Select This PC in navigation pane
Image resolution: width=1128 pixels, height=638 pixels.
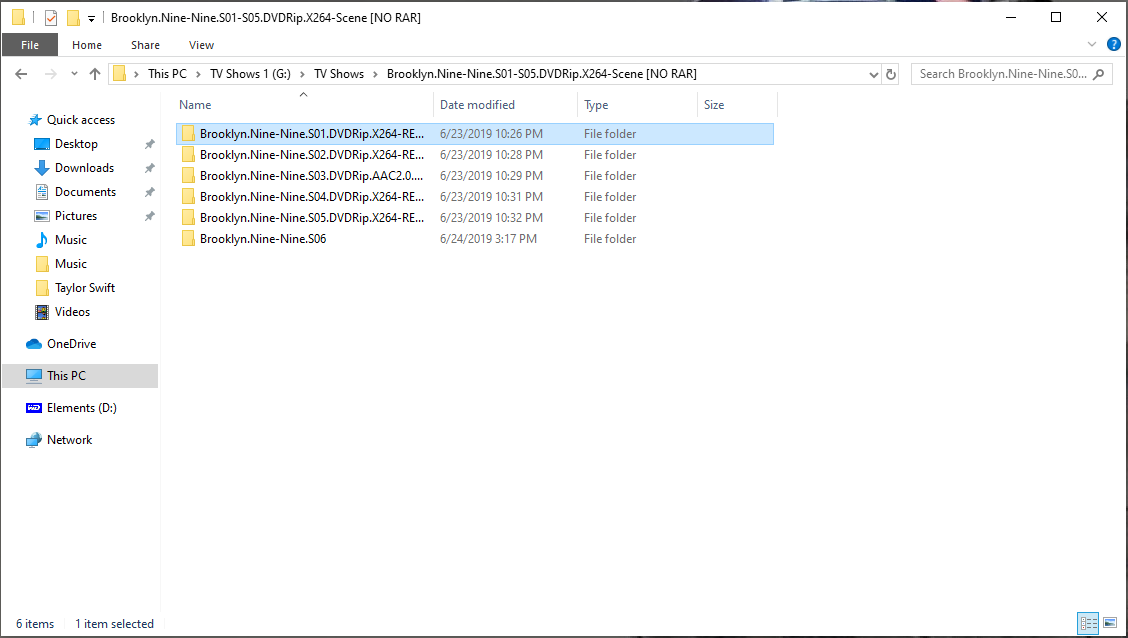coord(80,375)
